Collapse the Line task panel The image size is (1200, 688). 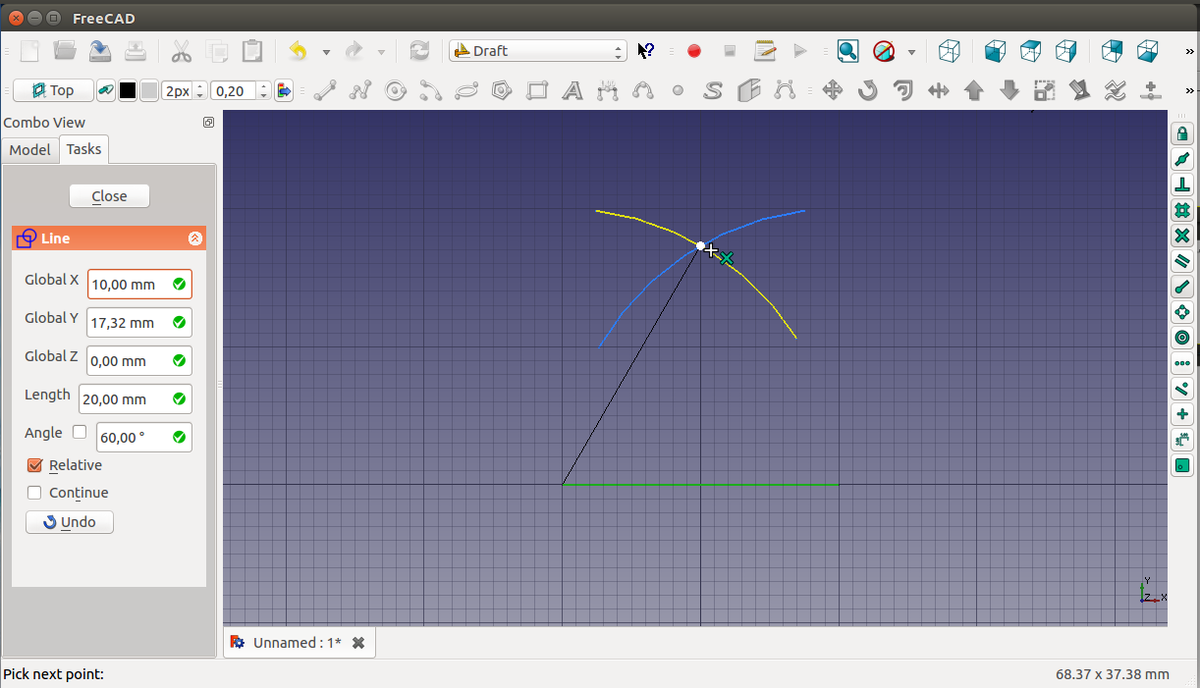pyautogui.click(x=195, y=239)
